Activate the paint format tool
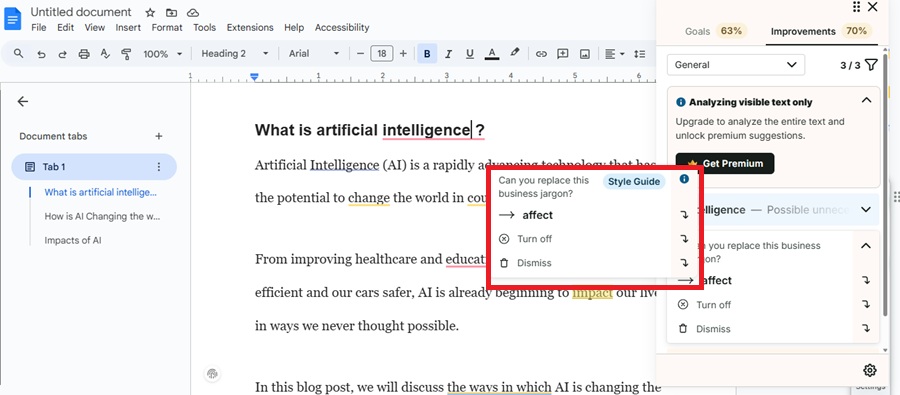The height and width of the screenshot is (395, 900). [x=126, y=54]
